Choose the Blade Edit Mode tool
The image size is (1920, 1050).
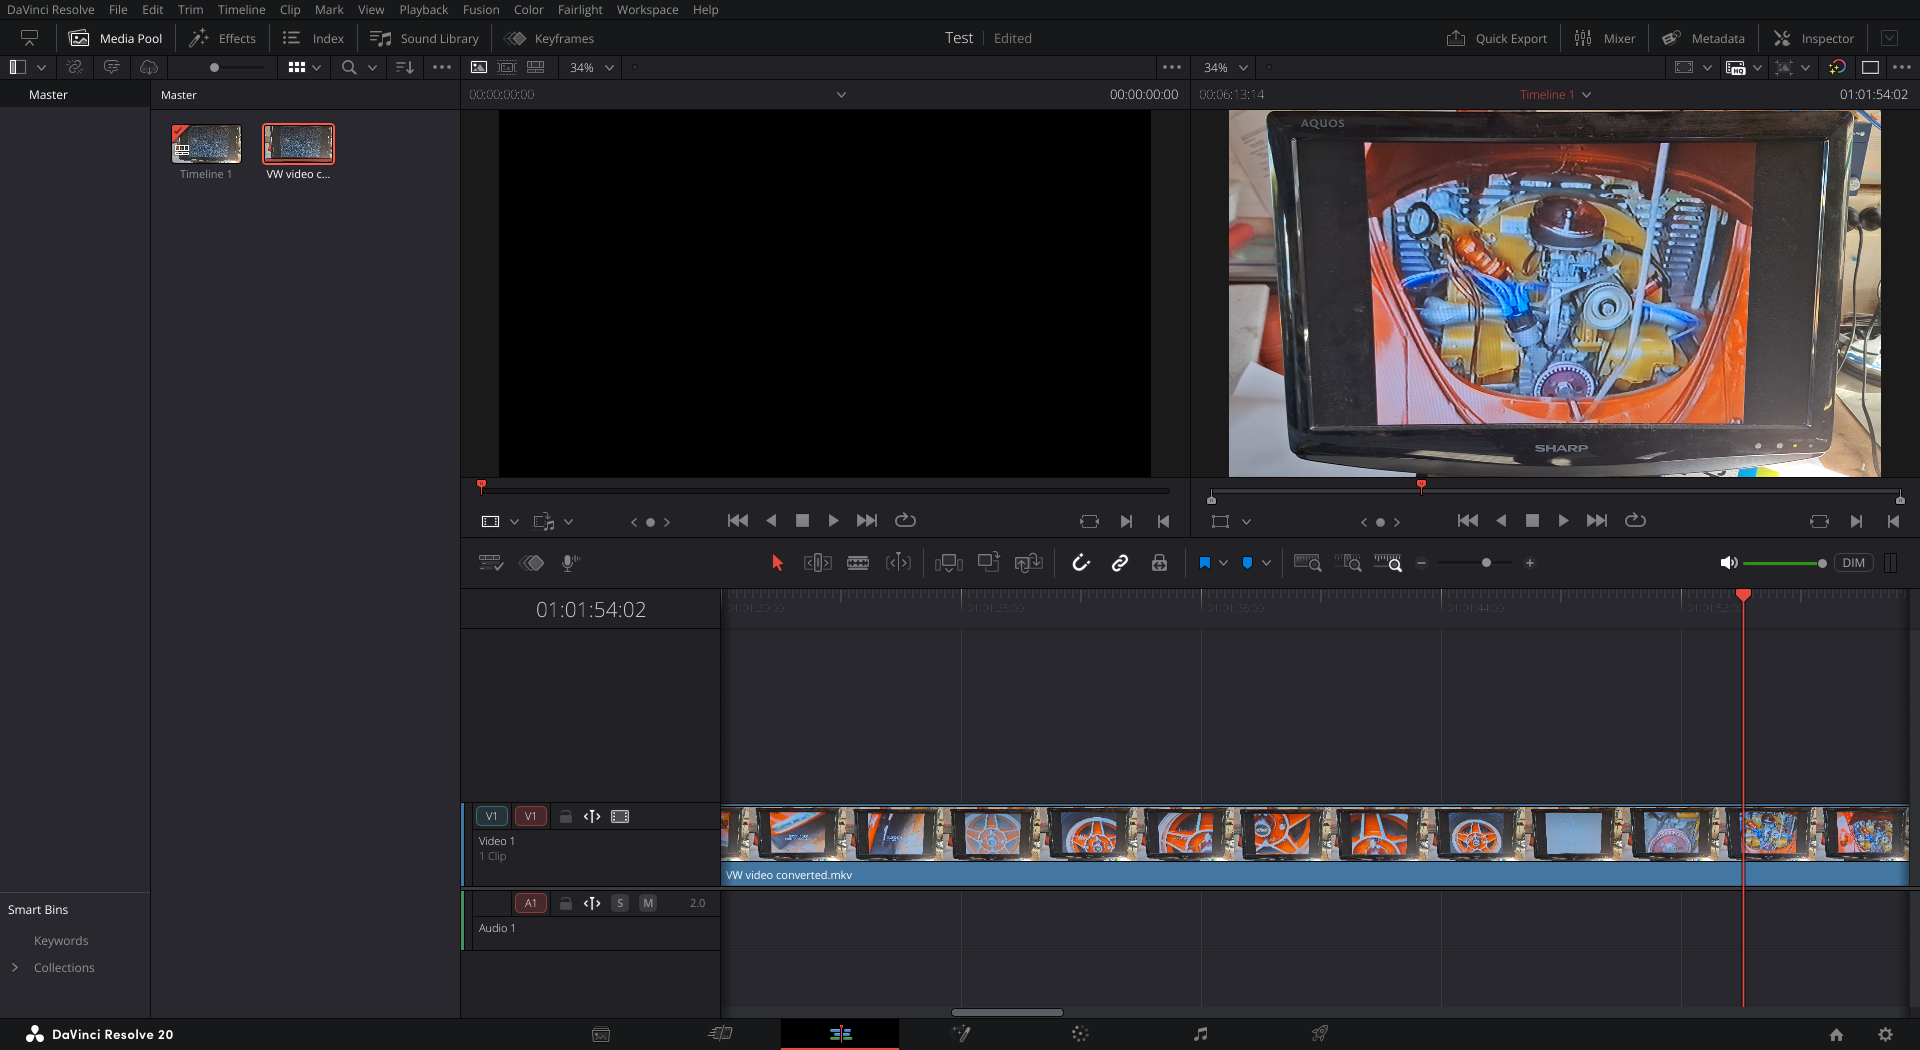coord(858,563)
